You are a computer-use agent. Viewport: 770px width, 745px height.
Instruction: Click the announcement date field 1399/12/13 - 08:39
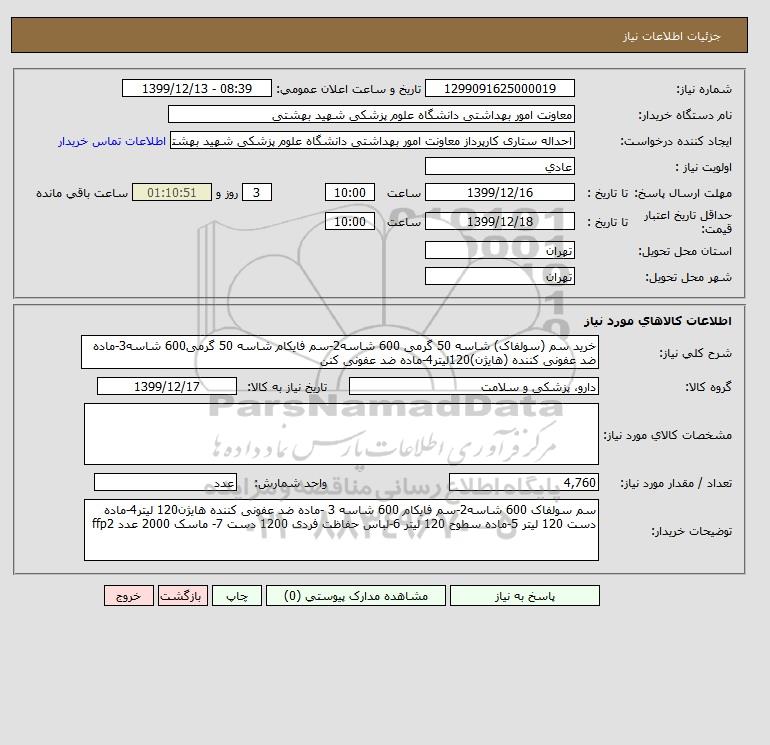click(196, 88)
